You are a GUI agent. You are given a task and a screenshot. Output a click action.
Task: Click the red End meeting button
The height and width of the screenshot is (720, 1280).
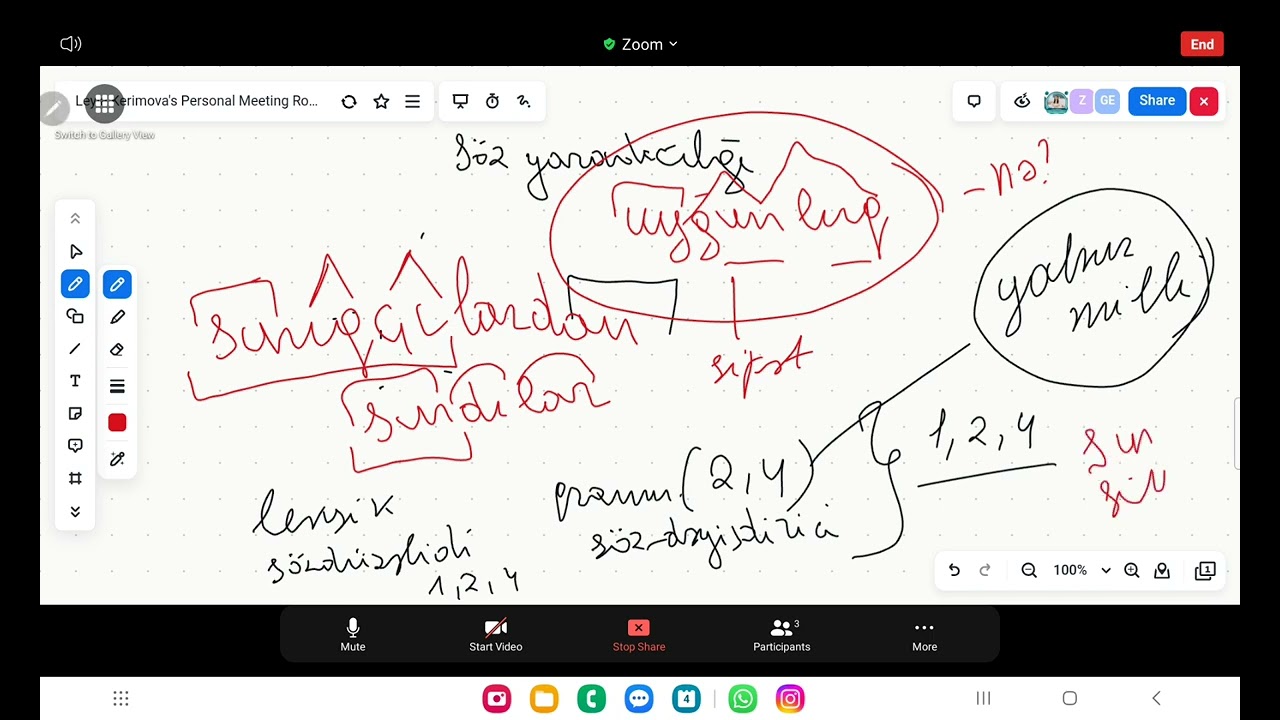(1202, 44)
